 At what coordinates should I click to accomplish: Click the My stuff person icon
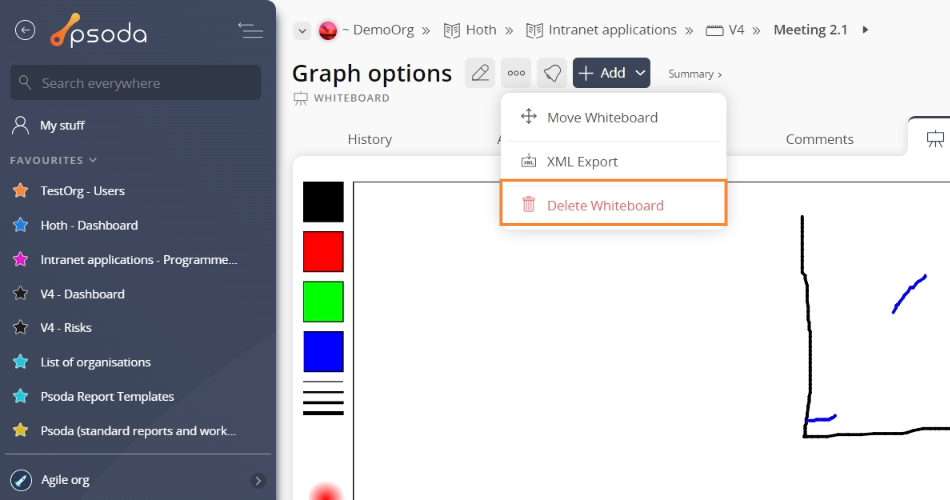21,125
